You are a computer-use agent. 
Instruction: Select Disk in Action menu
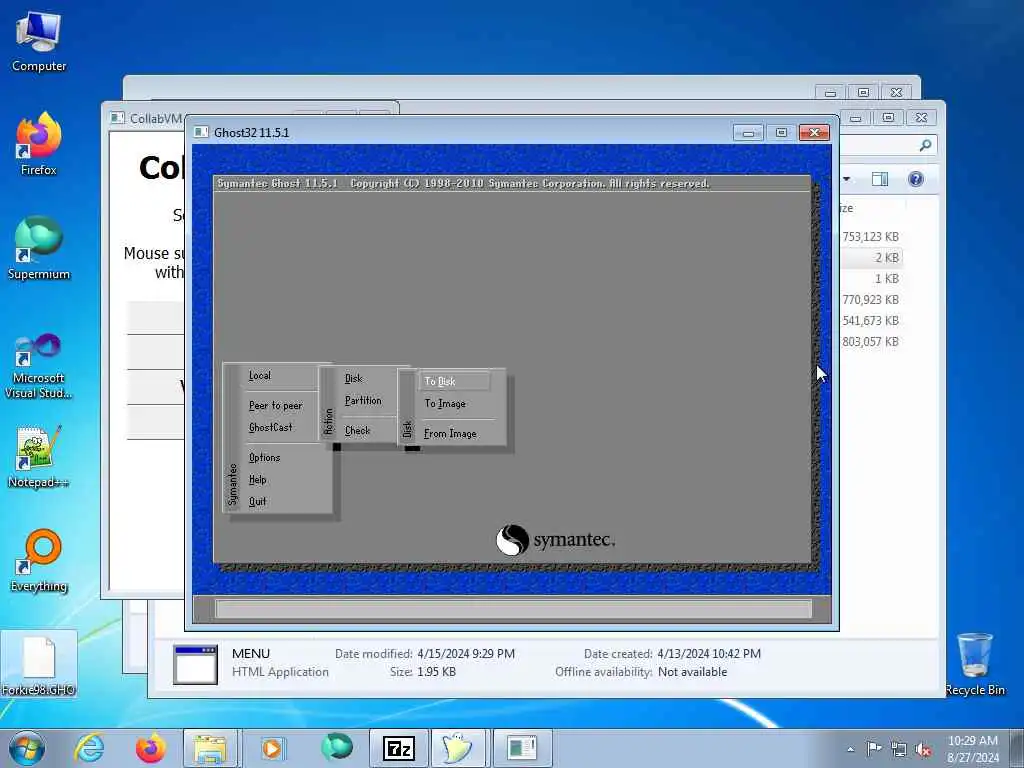pyautogui.click(x=353, y=378)
